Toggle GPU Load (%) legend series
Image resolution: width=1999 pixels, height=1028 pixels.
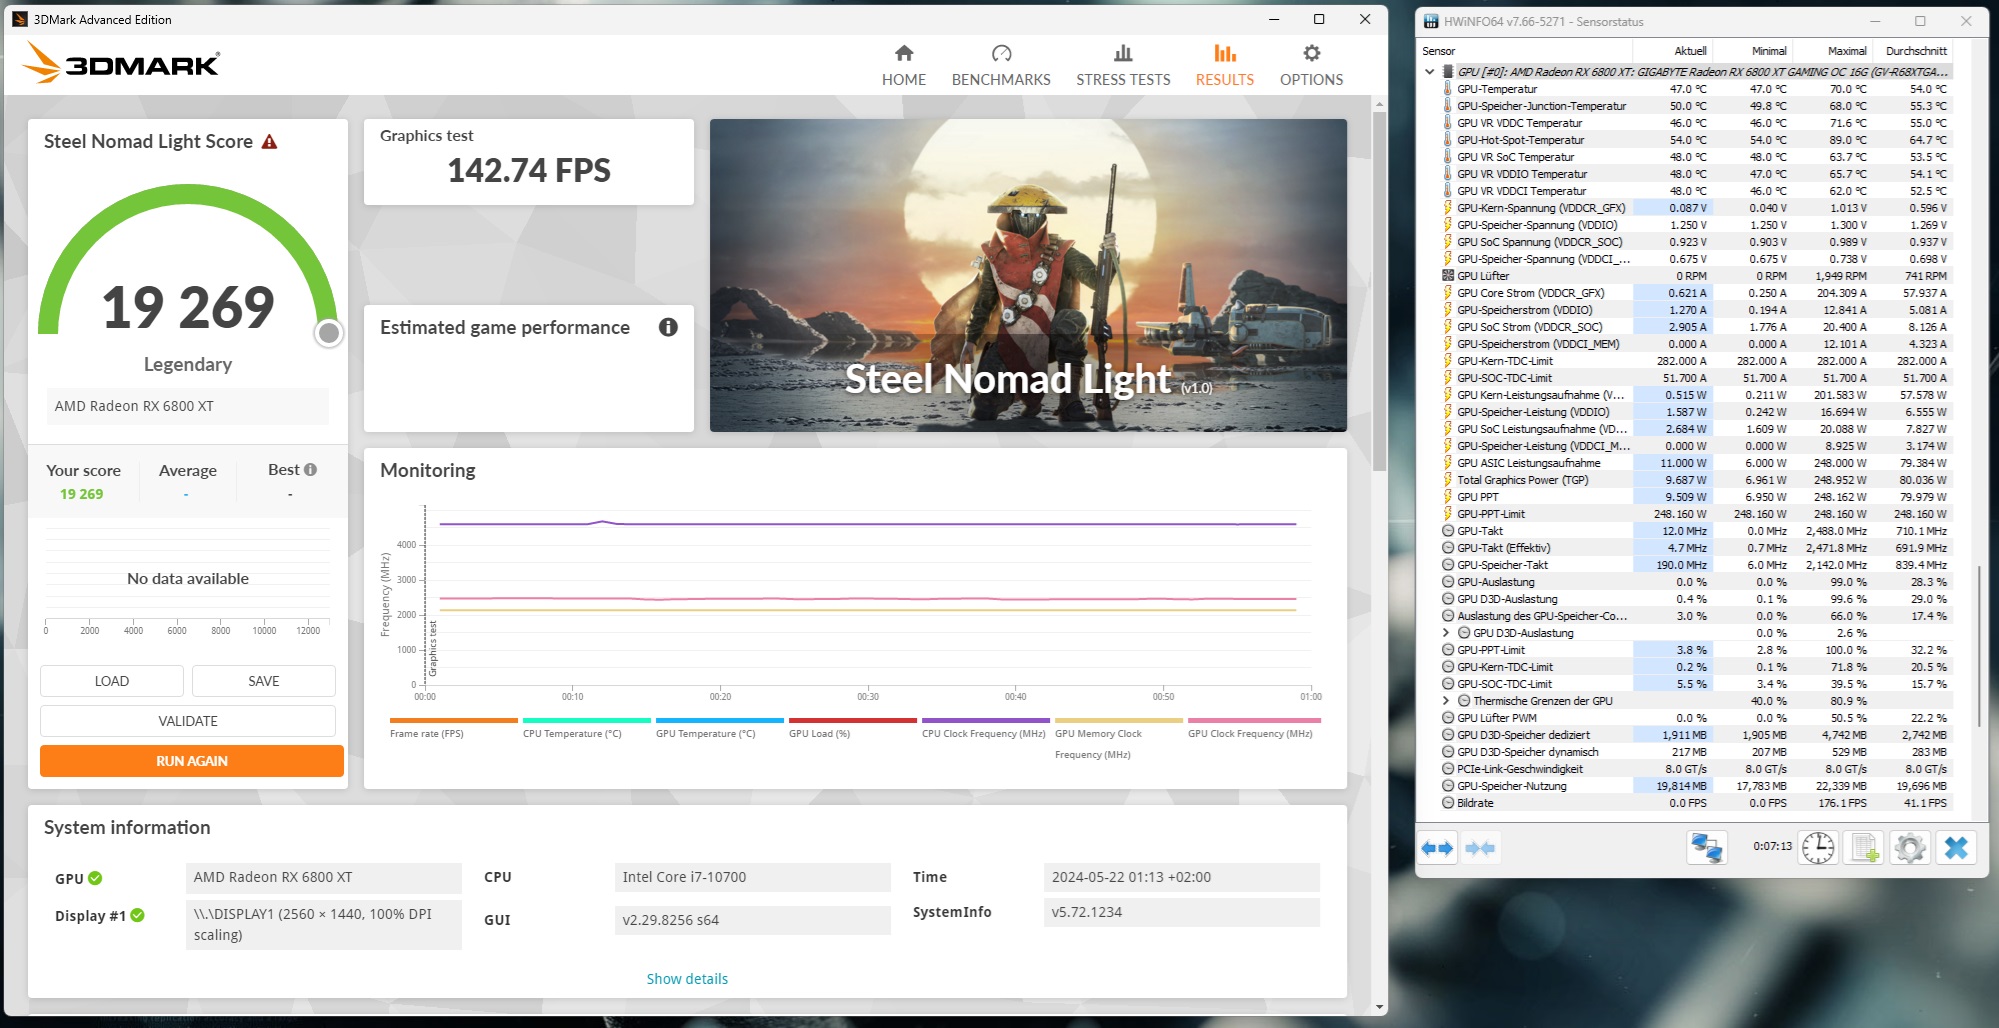(852, 728)
